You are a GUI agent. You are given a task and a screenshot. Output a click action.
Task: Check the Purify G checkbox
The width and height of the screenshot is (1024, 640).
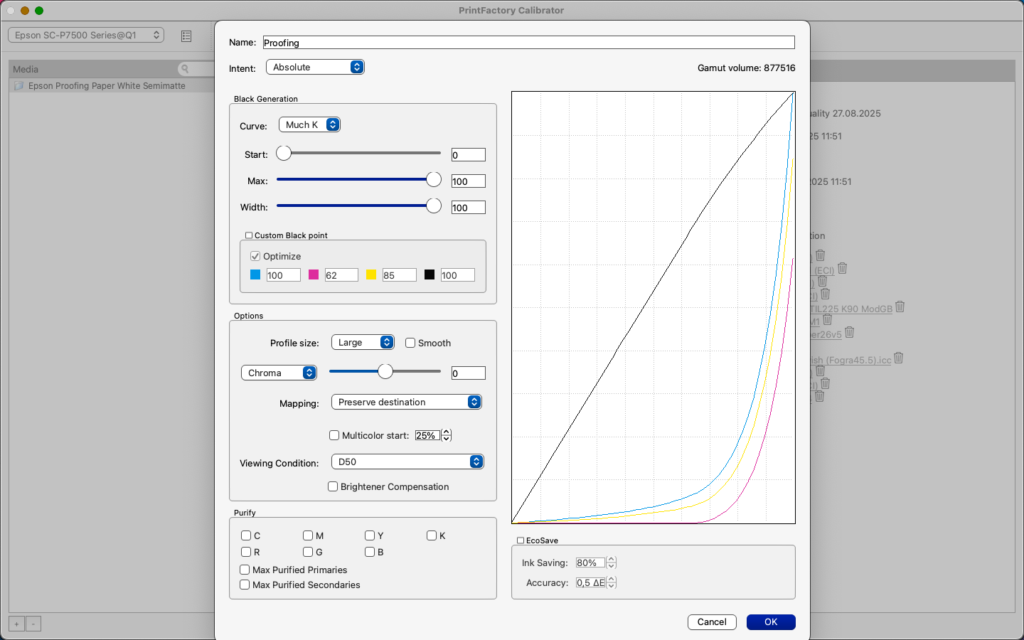tap(308, 552)
